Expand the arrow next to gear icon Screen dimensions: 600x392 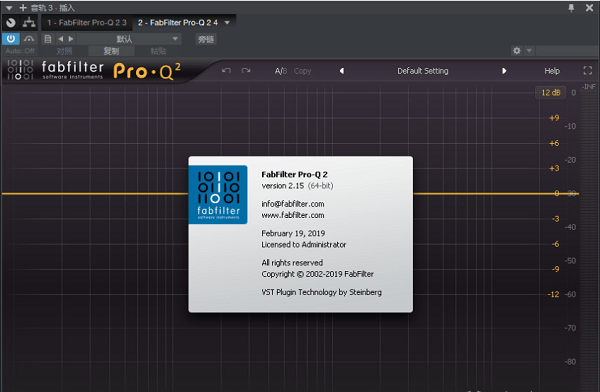point(529,51)
